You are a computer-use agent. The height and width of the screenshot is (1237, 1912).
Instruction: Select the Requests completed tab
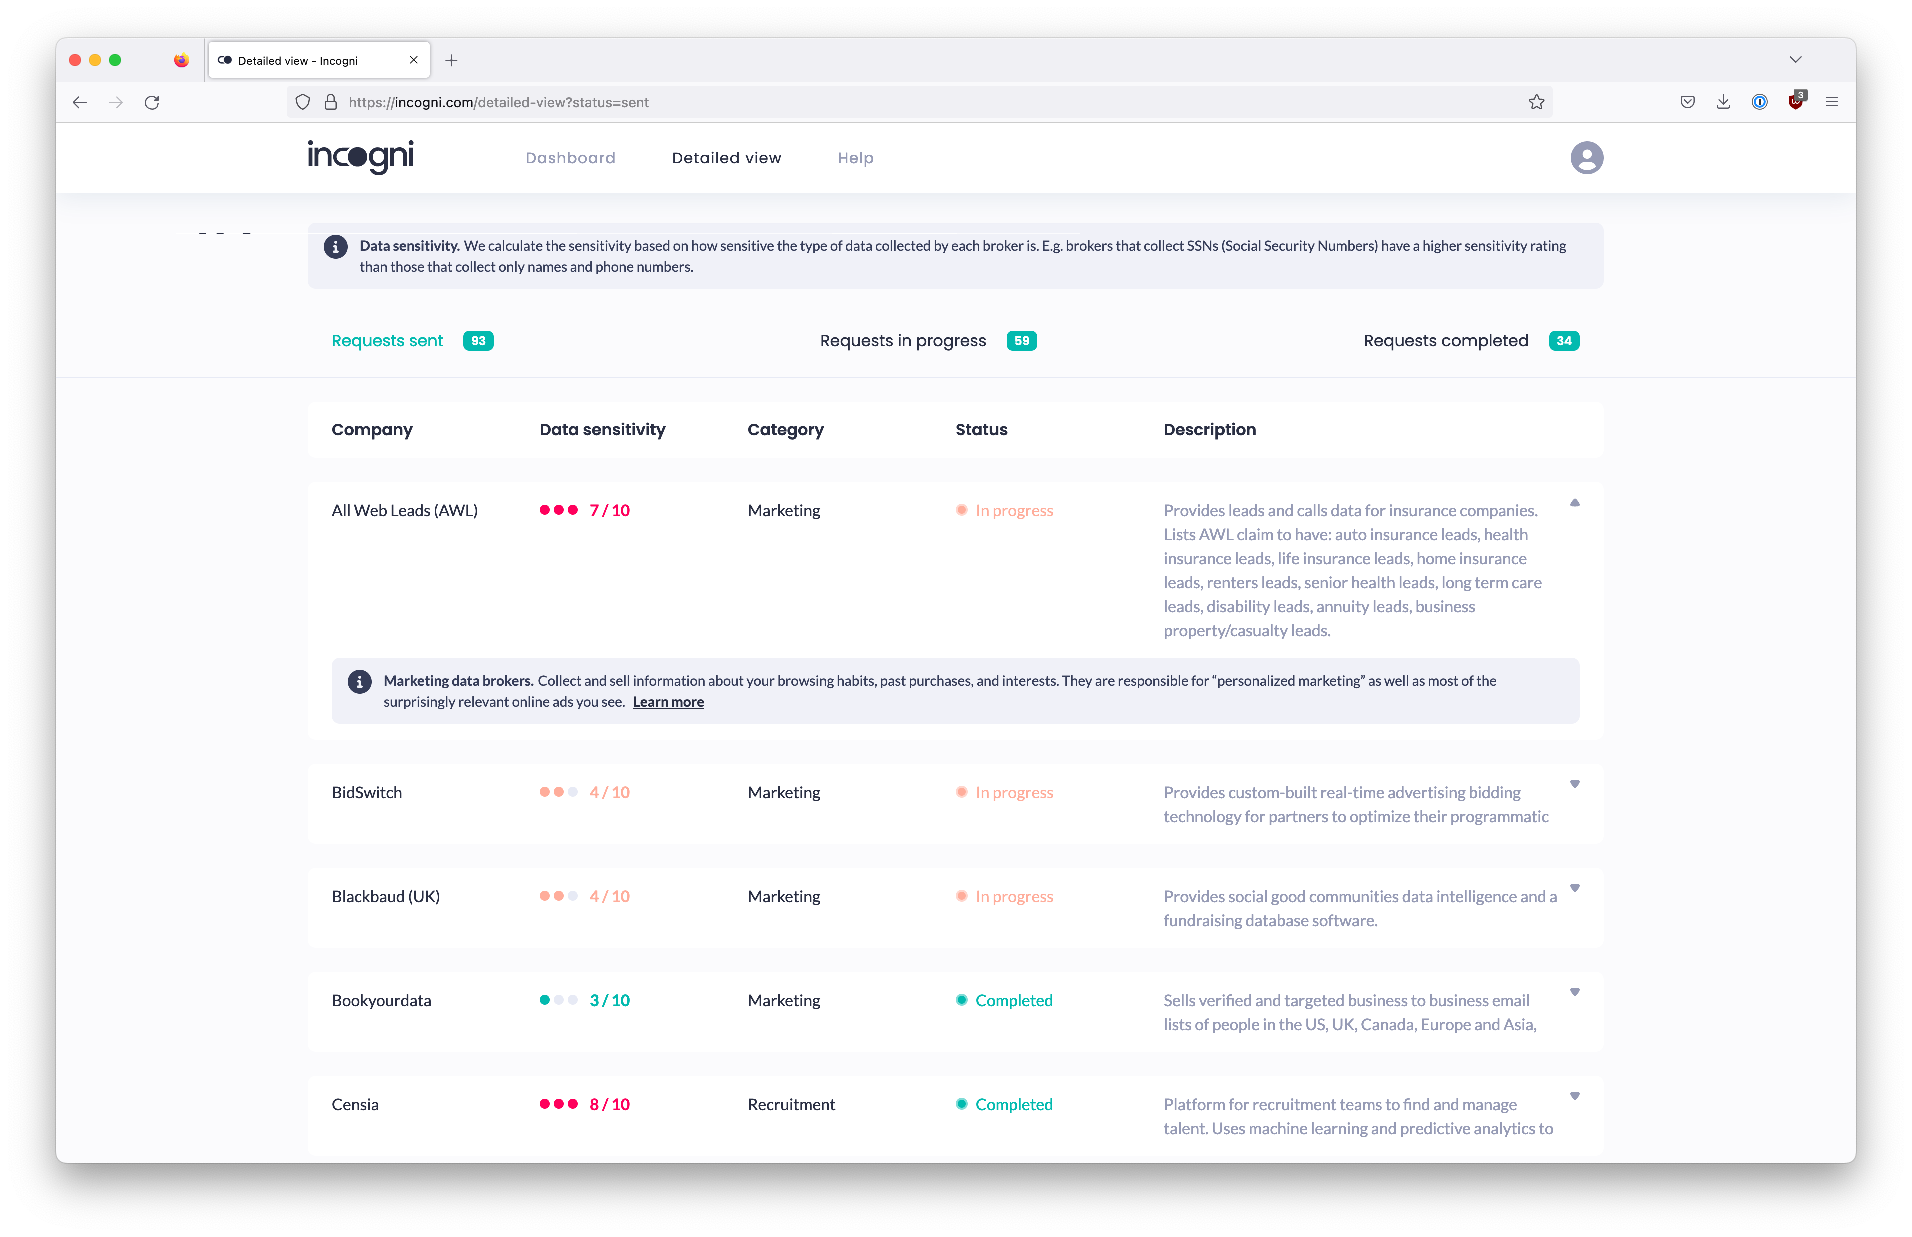point(1446,340)
